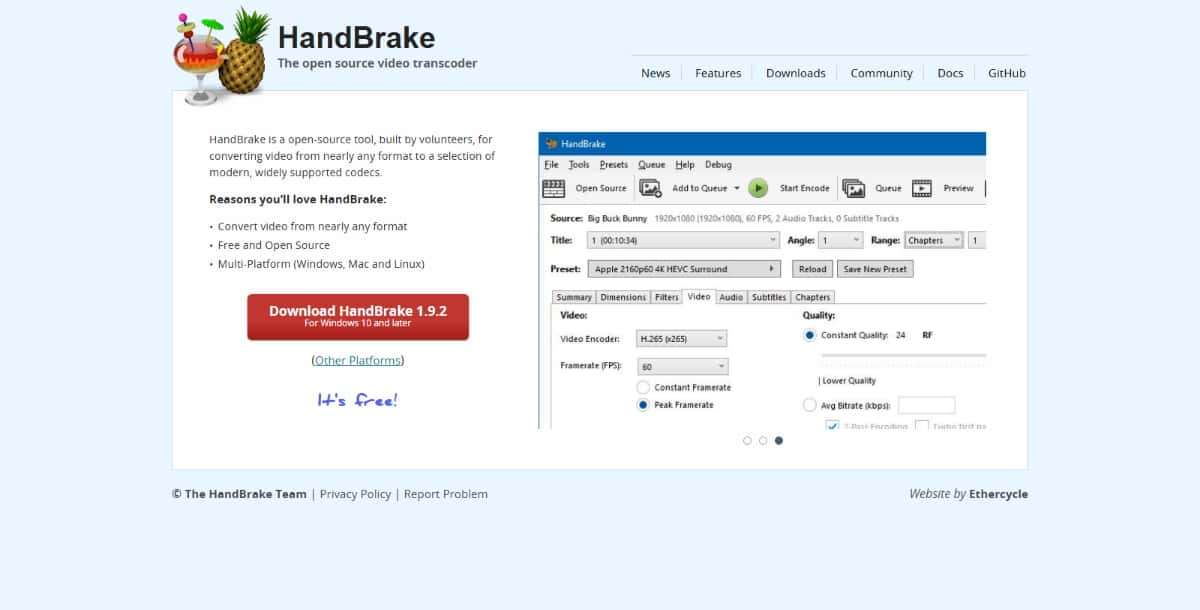
Task: Switch to the Dimensions tab
Action: tap(623, 297)
